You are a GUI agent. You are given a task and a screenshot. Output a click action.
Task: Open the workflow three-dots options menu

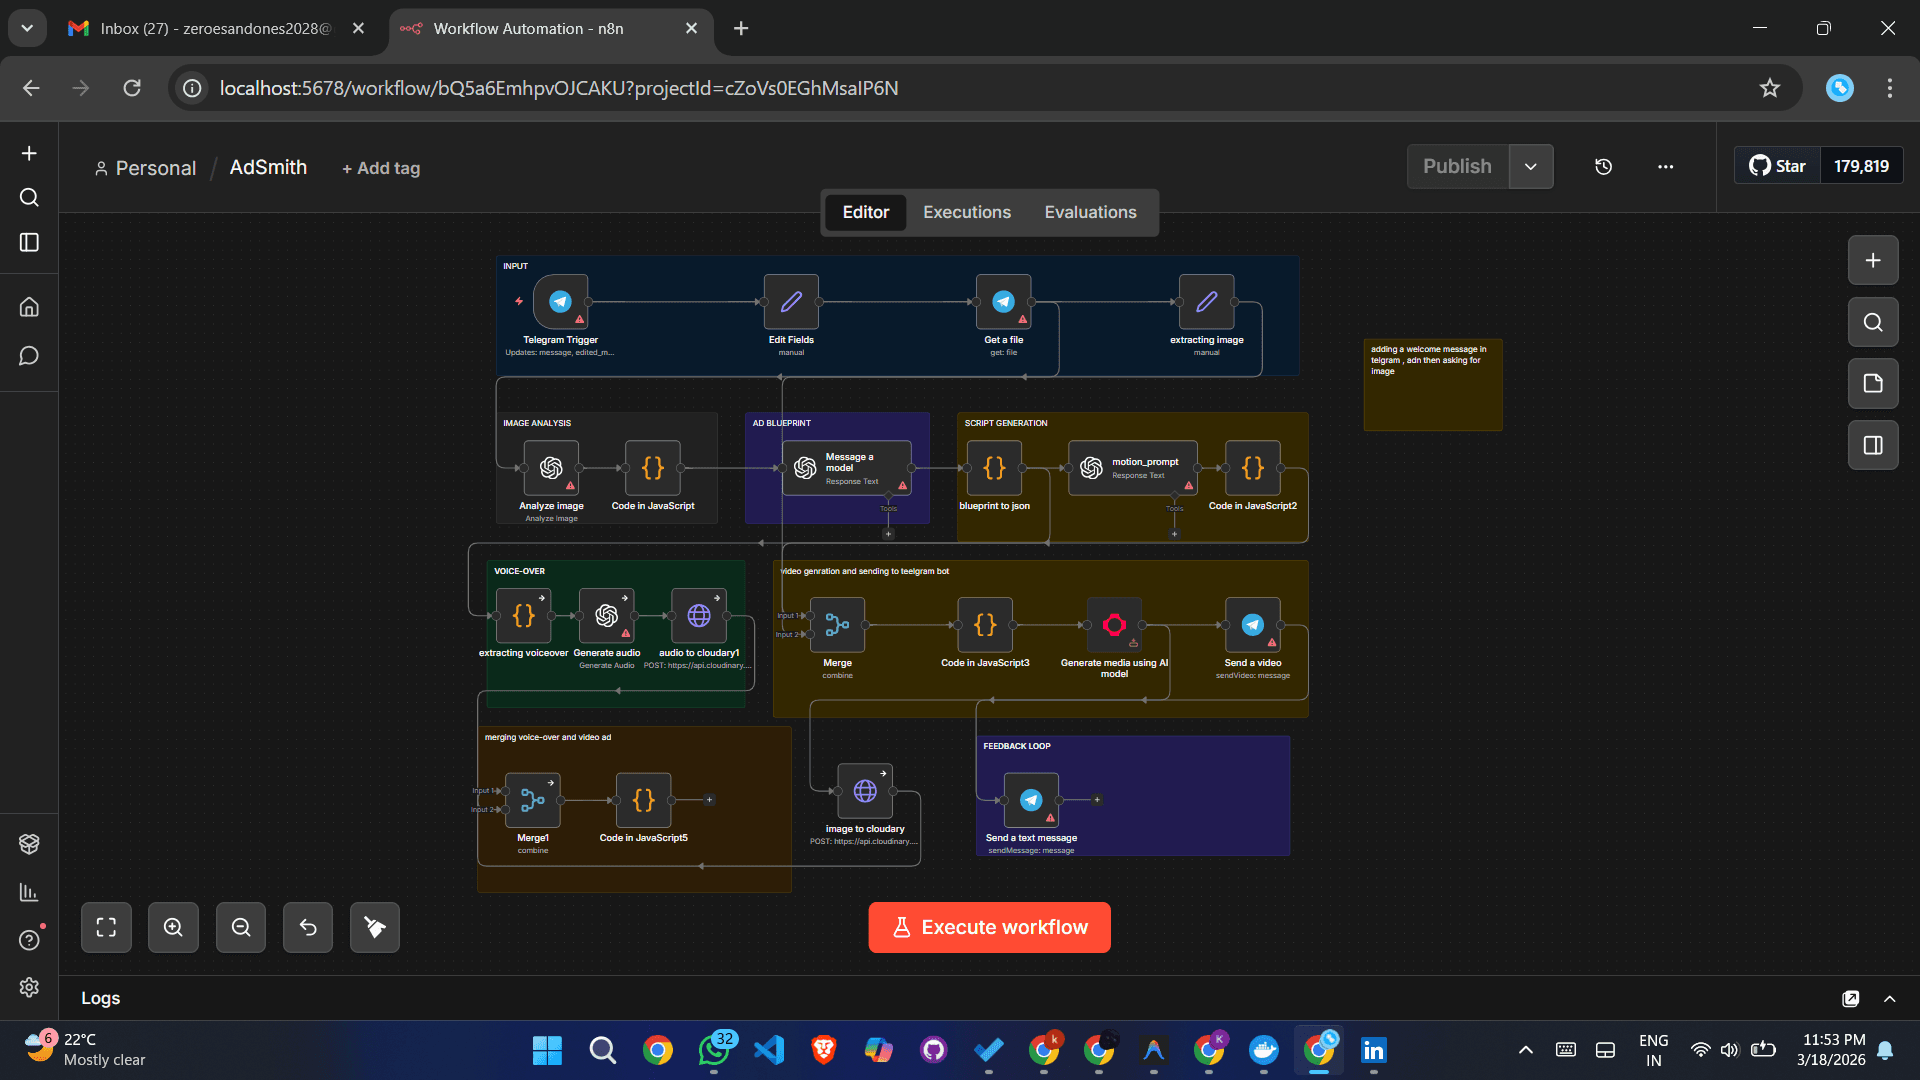1665,167
